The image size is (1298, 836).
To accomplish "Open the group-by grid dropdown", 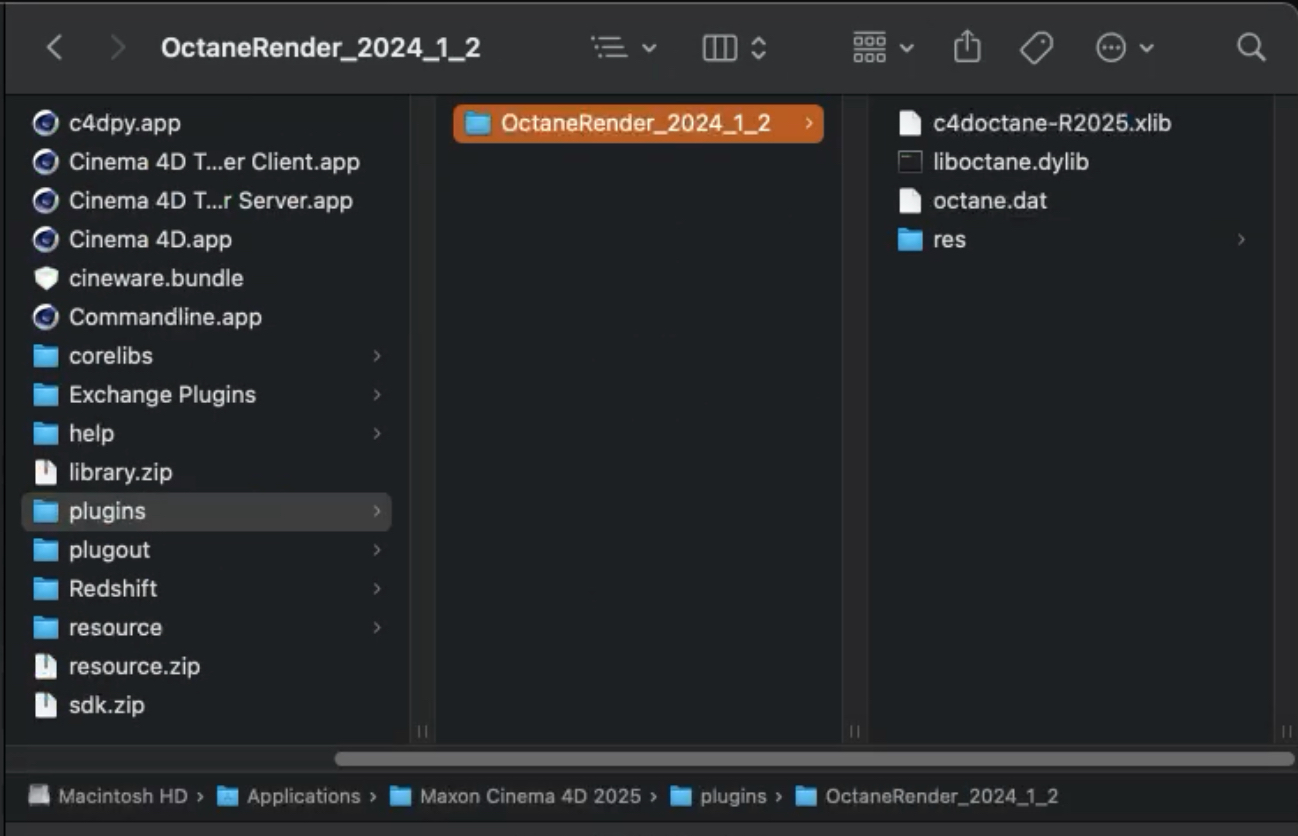I will pos(883,47).
